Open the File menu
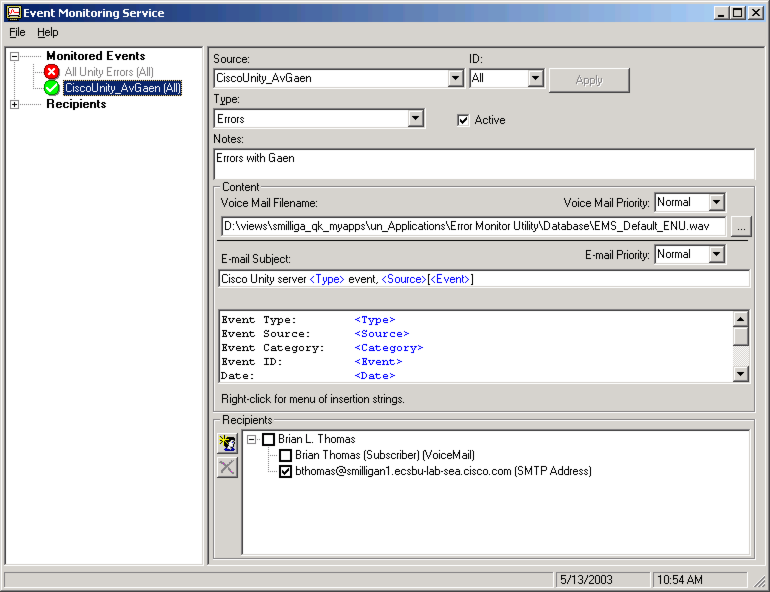 (x=17, y=32)
